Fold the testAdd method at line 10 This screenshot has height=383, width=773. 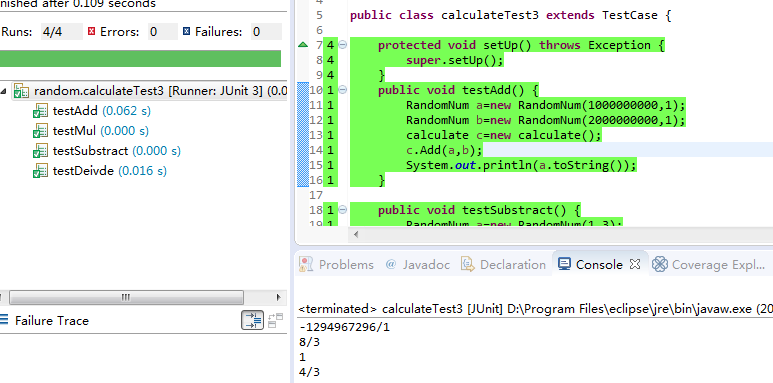(342, 90)
